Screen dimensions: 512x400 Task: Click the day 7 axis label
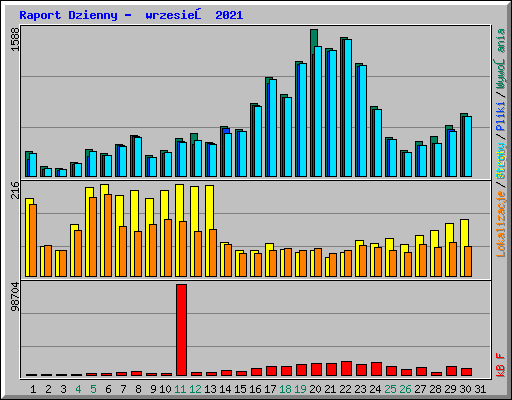pyautogui.click(x=123, y=389)
